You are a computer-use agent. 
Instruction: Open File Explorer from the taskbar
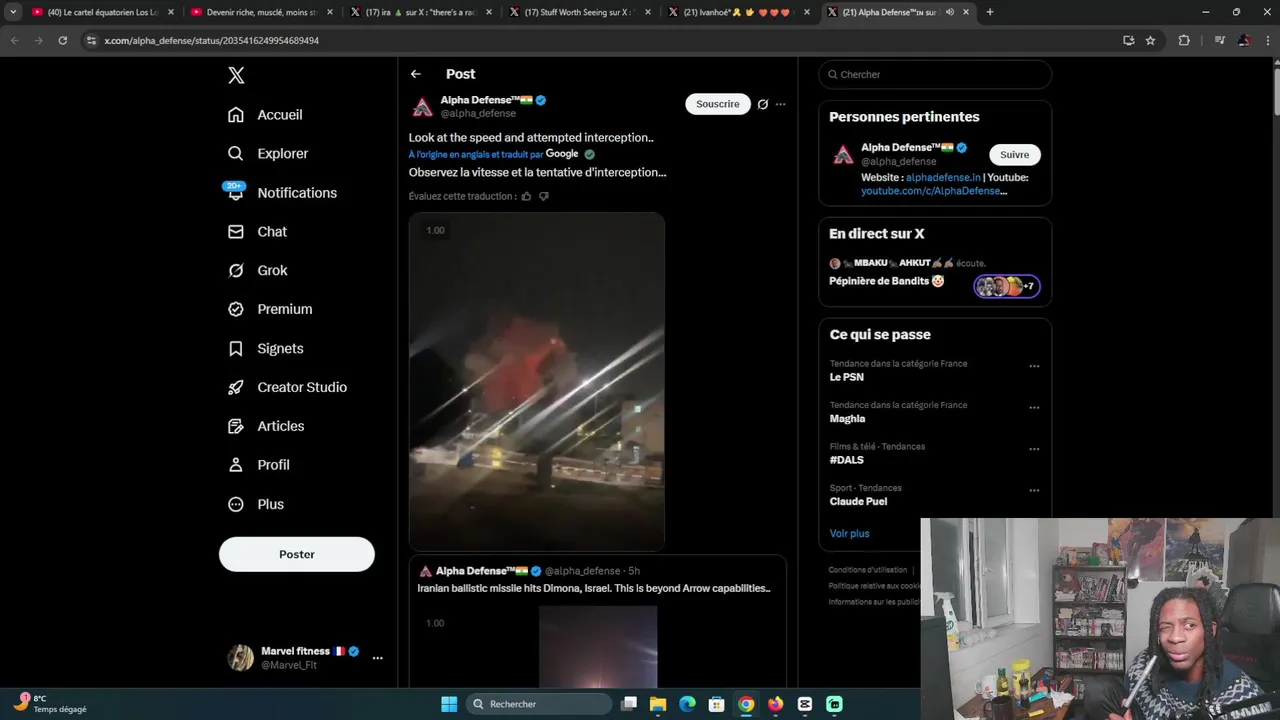(658, 704)
